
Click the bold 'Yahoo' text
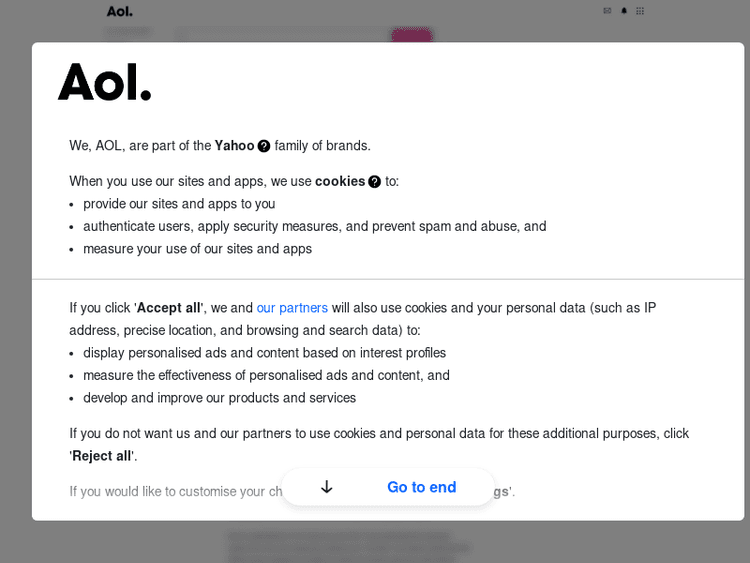click(234, 146)
